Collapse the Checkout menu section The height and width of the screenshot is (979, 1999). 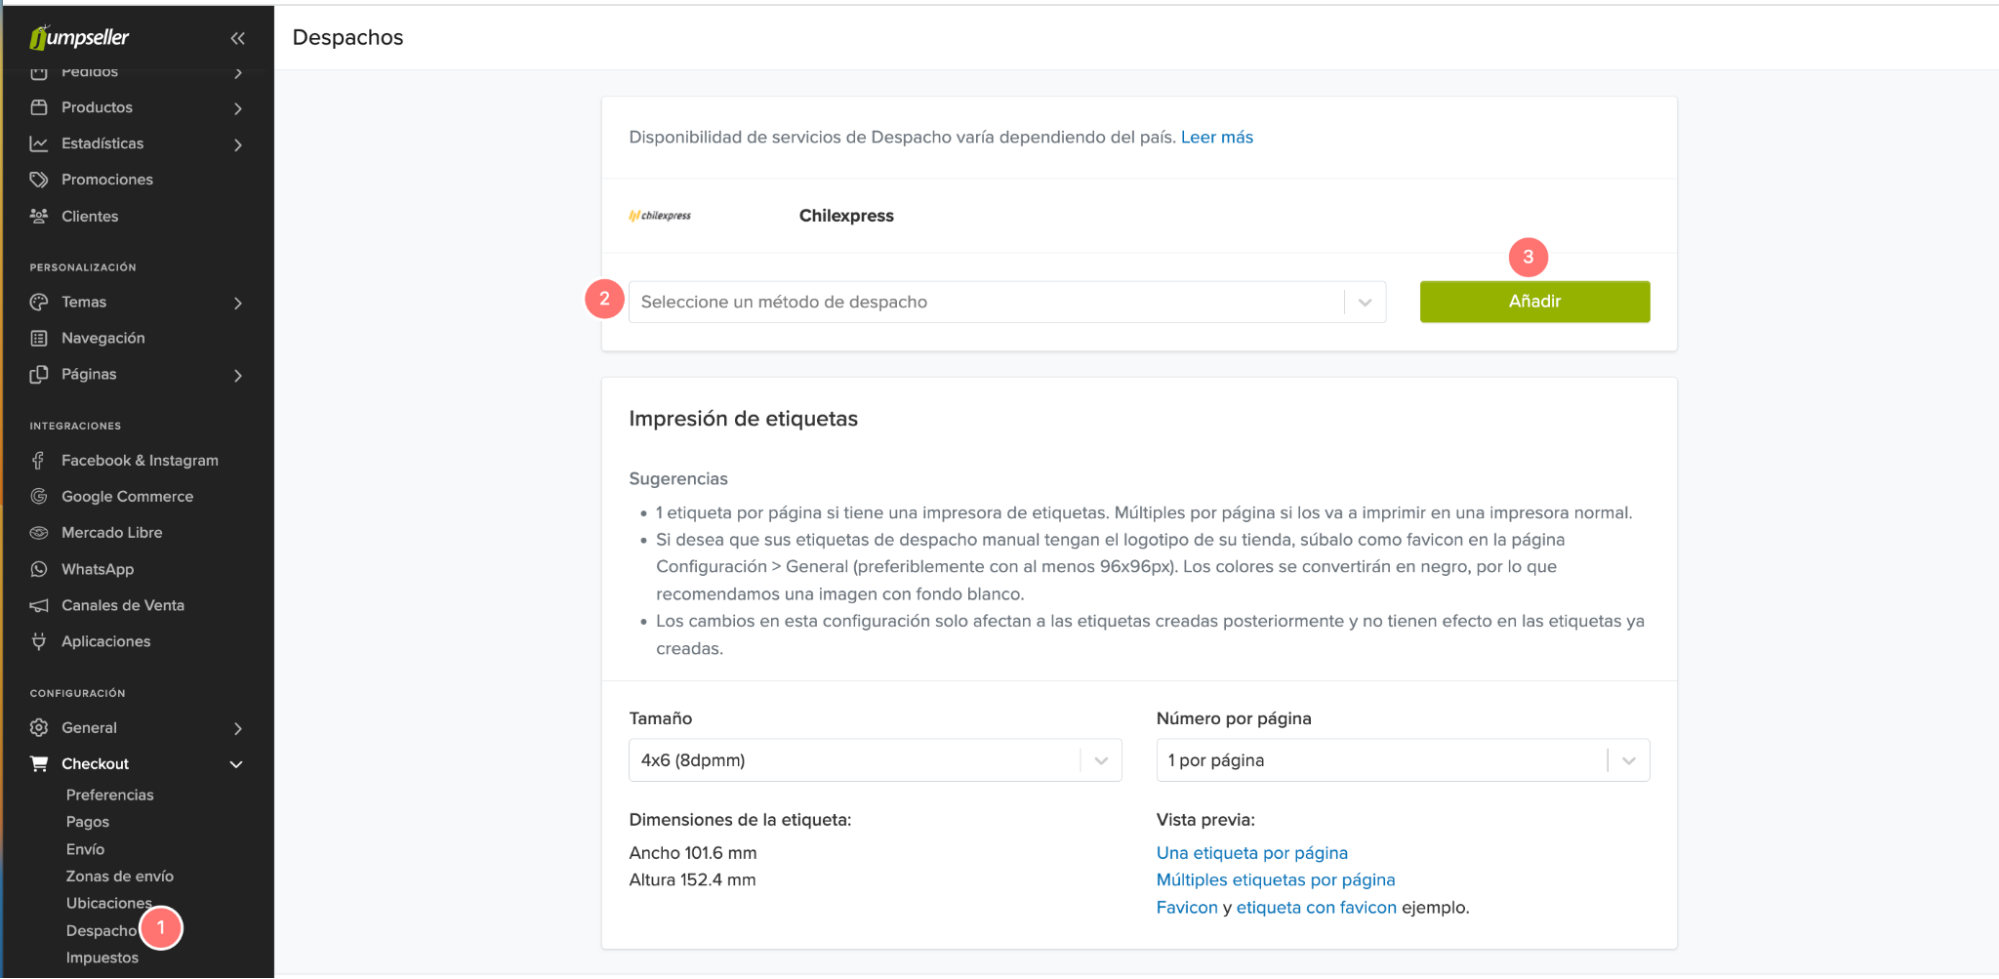pos(237,764)
